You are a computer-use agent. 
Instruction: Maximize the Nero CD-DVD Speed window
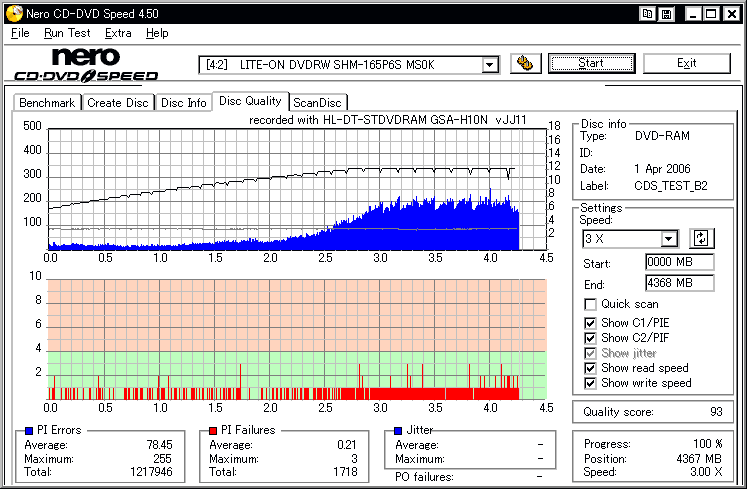click(711, 14)
